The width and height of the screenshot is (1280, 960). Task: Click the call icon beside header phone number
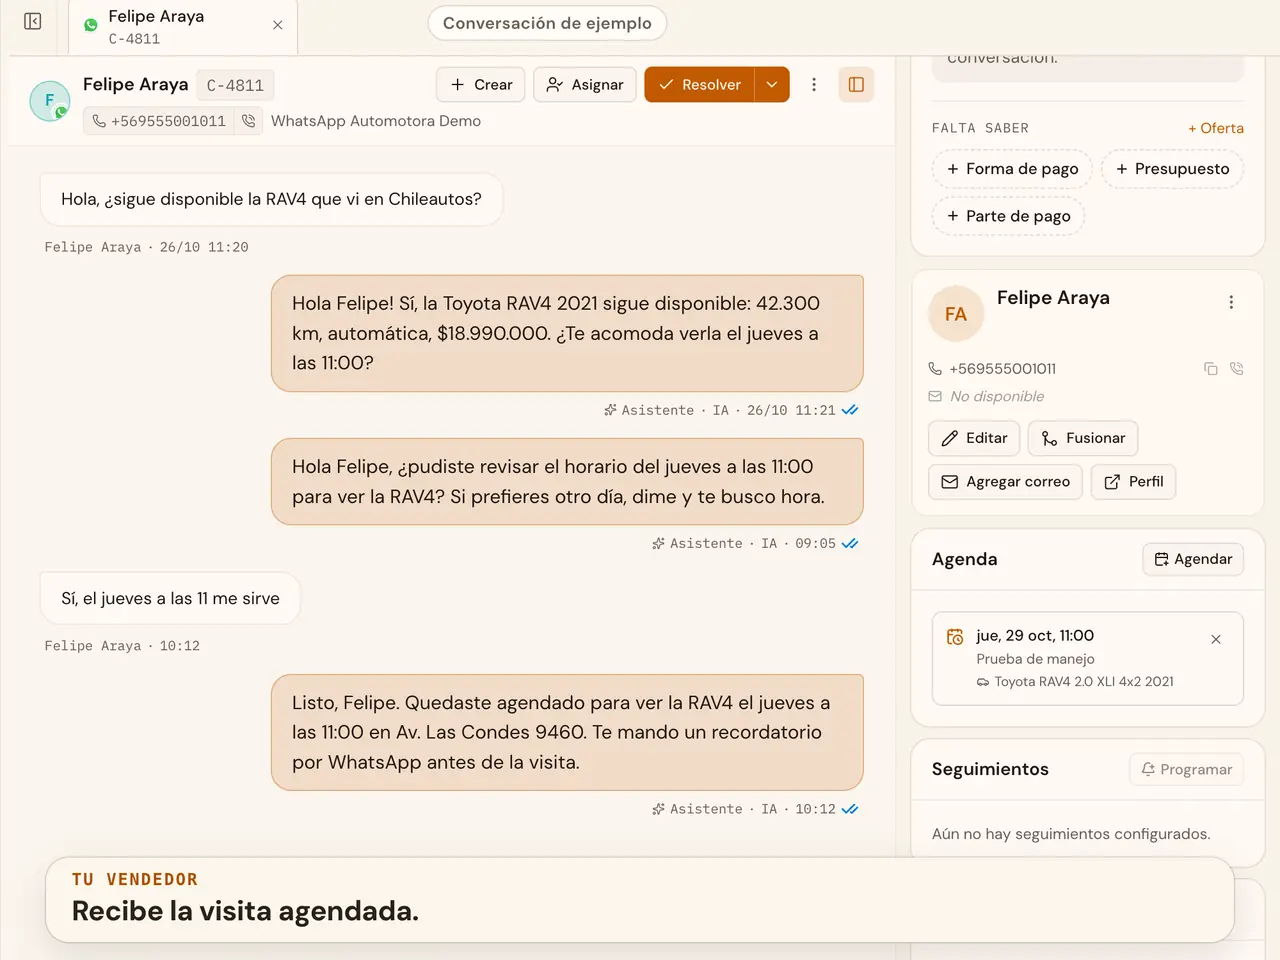tap(248, 121)
